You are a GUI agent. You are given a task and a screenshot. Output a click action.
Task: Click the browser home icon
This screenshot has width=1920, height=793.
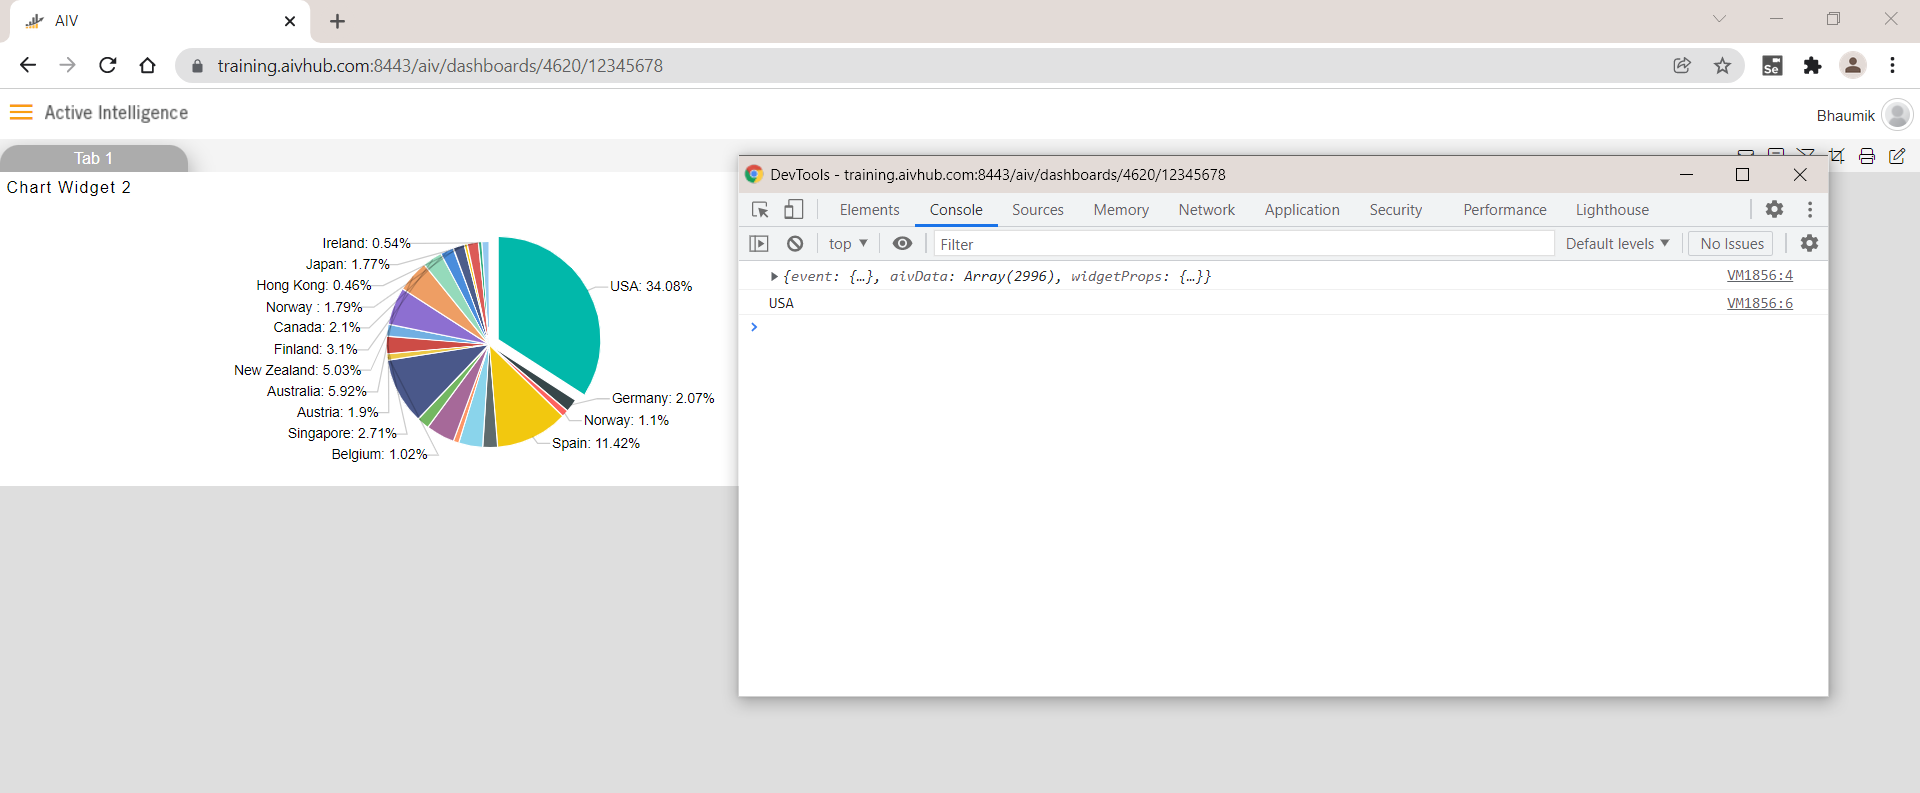click(x=148, y=65)
